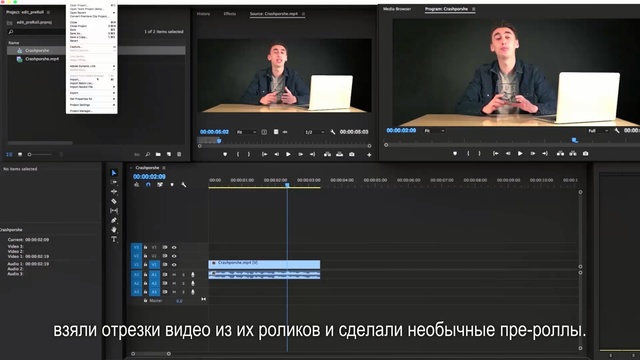The height and width of the screenshot is (360, 640).
Task: Mute audio track A1
Action: [x=174, y=275]
